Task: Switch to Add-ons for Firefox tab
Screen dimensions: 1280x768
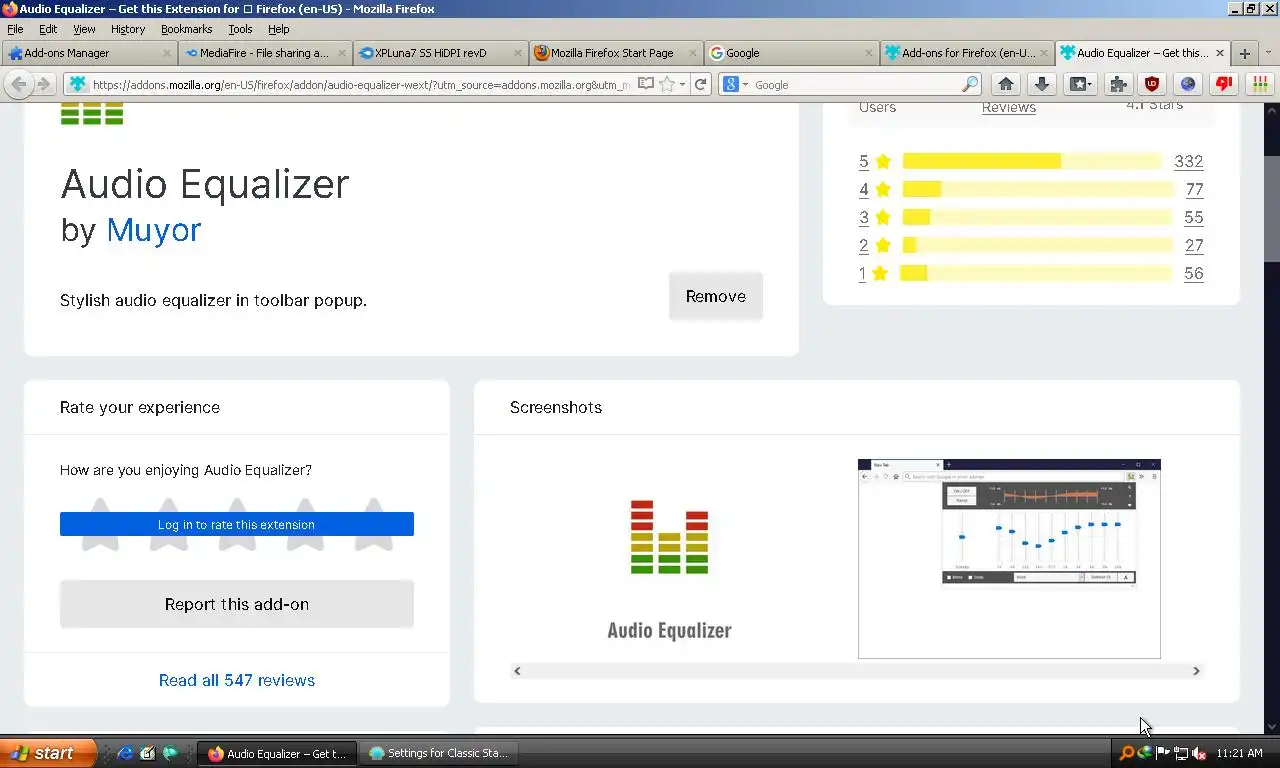Action: point(967,53)
